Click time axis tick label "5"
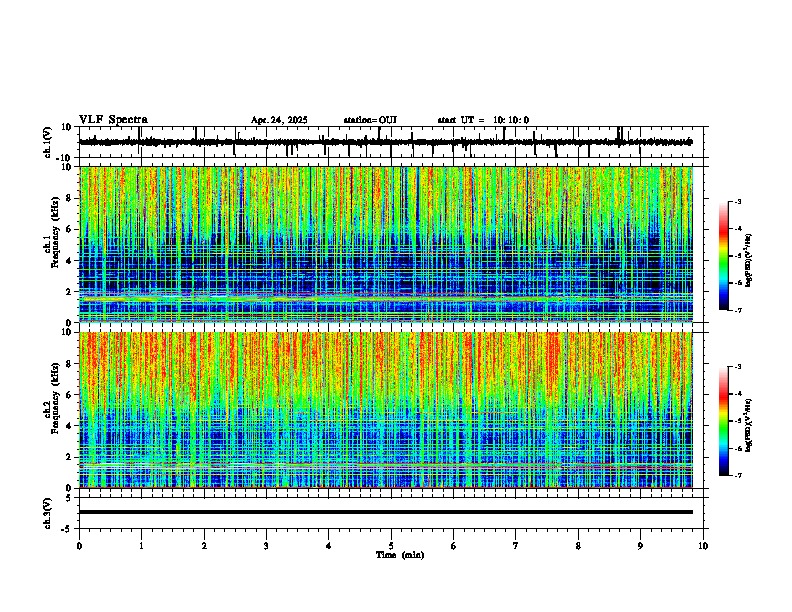792x612 pixels. pyautogui.click(x=391, y=546)
